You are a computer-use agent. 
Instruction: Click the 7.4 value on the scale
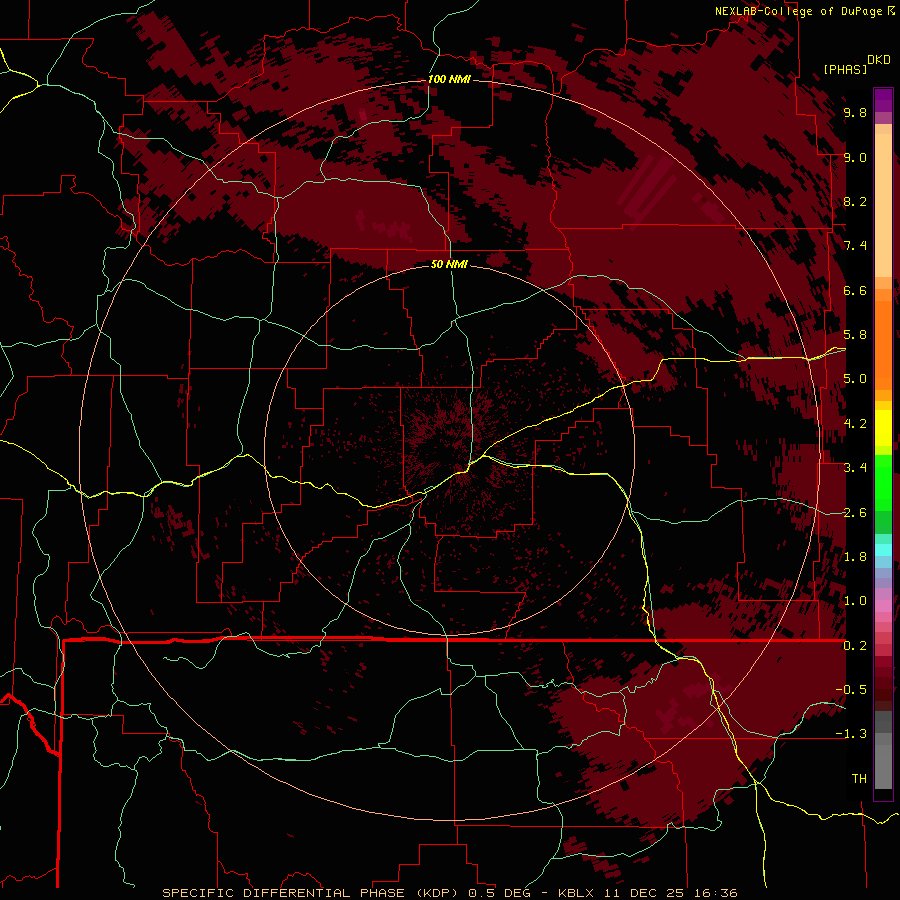[855, 246]
